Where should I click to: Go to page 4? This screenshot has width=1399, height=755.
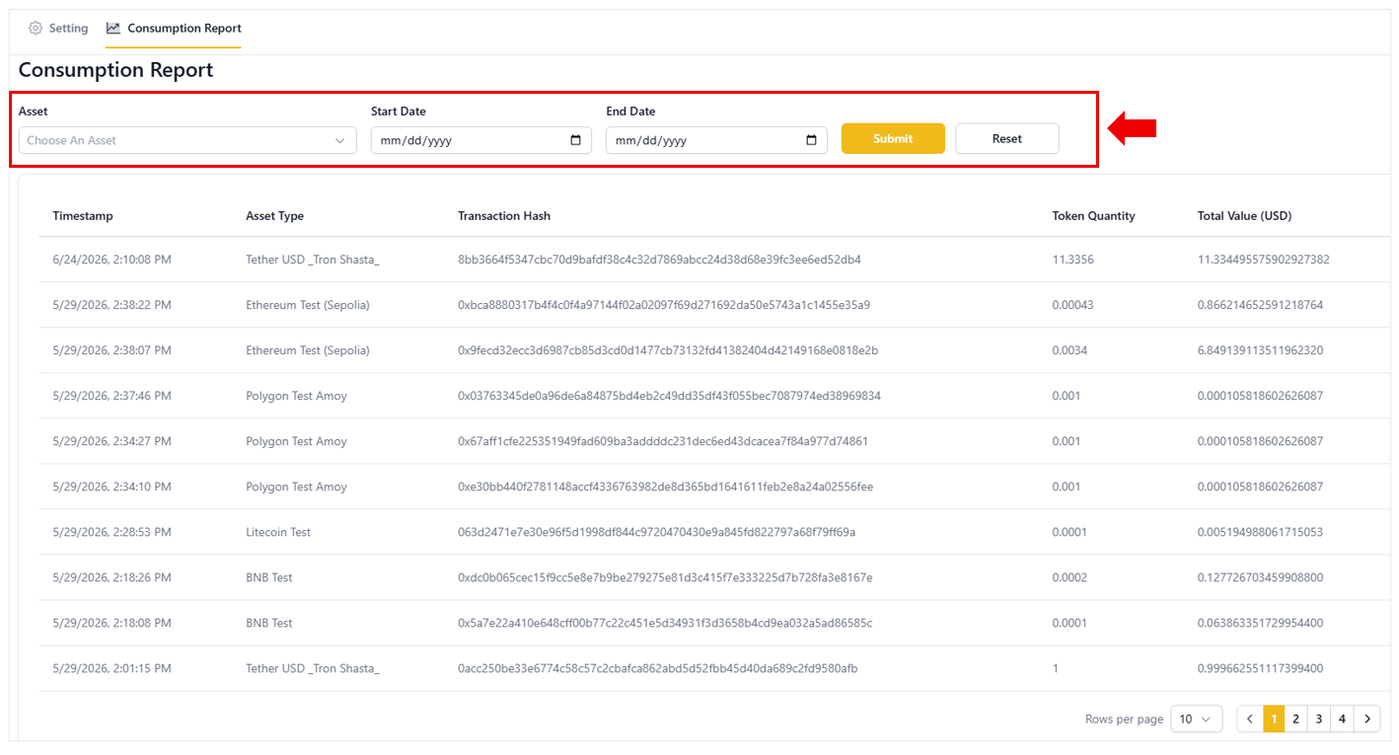1342,719
